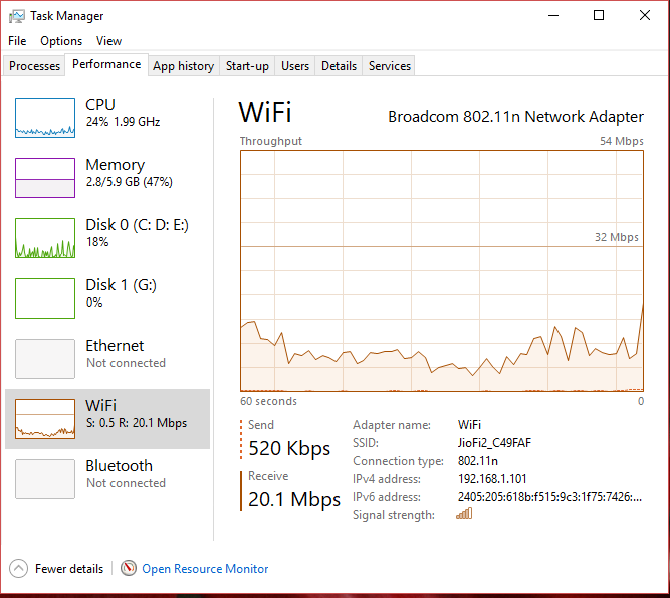
Task: Click the WiFi signal strength bars icon
Action: pos(464,513)
